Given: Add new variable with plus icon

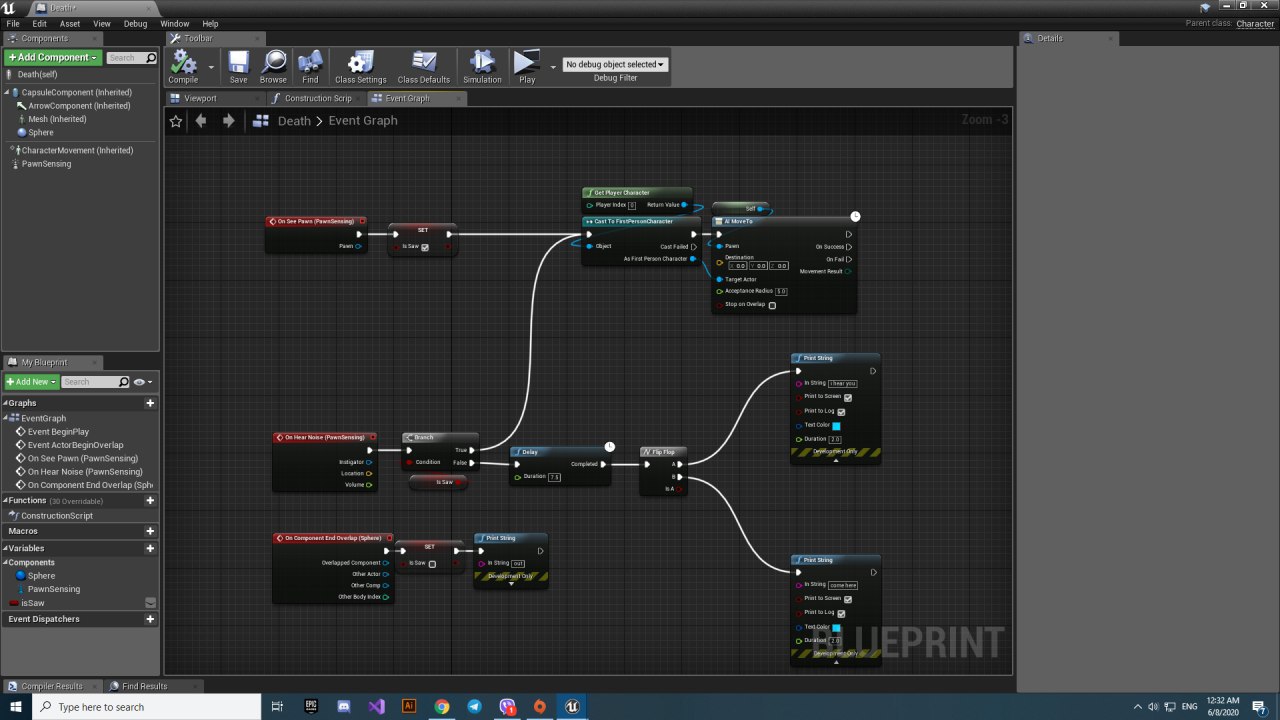Looking at the screenshot, I should (x=150, y=548).
